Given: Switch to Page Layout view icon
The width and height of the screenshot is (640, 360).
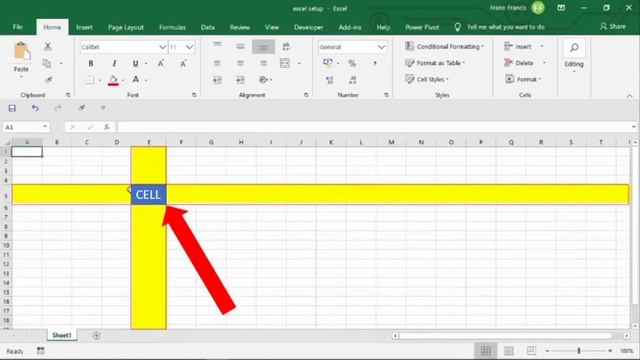Looking at the screenshot, I should [509, 351].
